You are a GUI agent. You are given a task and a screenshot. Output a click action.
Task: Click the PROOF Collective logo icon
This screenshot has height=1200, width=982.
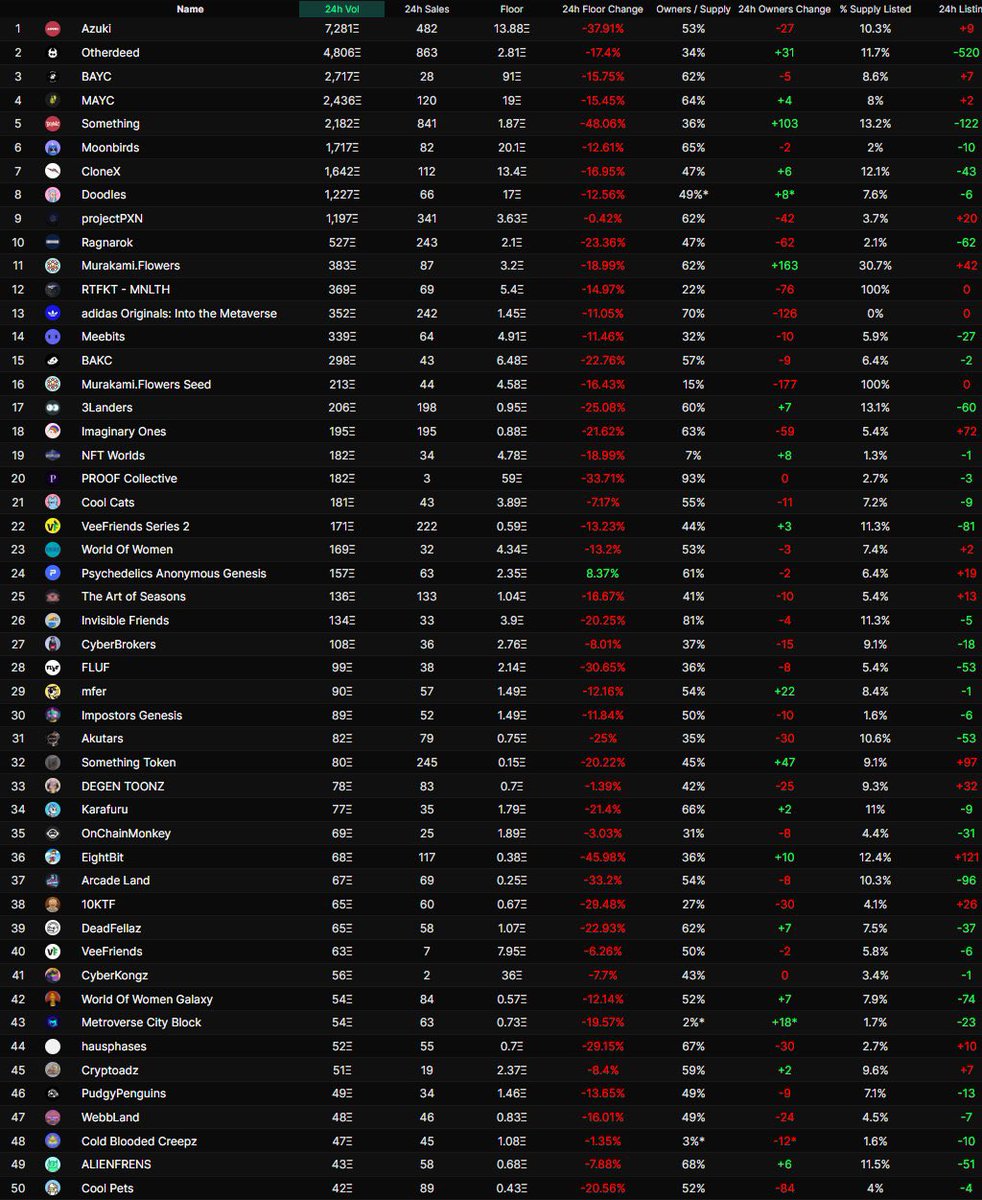point(53,479)
